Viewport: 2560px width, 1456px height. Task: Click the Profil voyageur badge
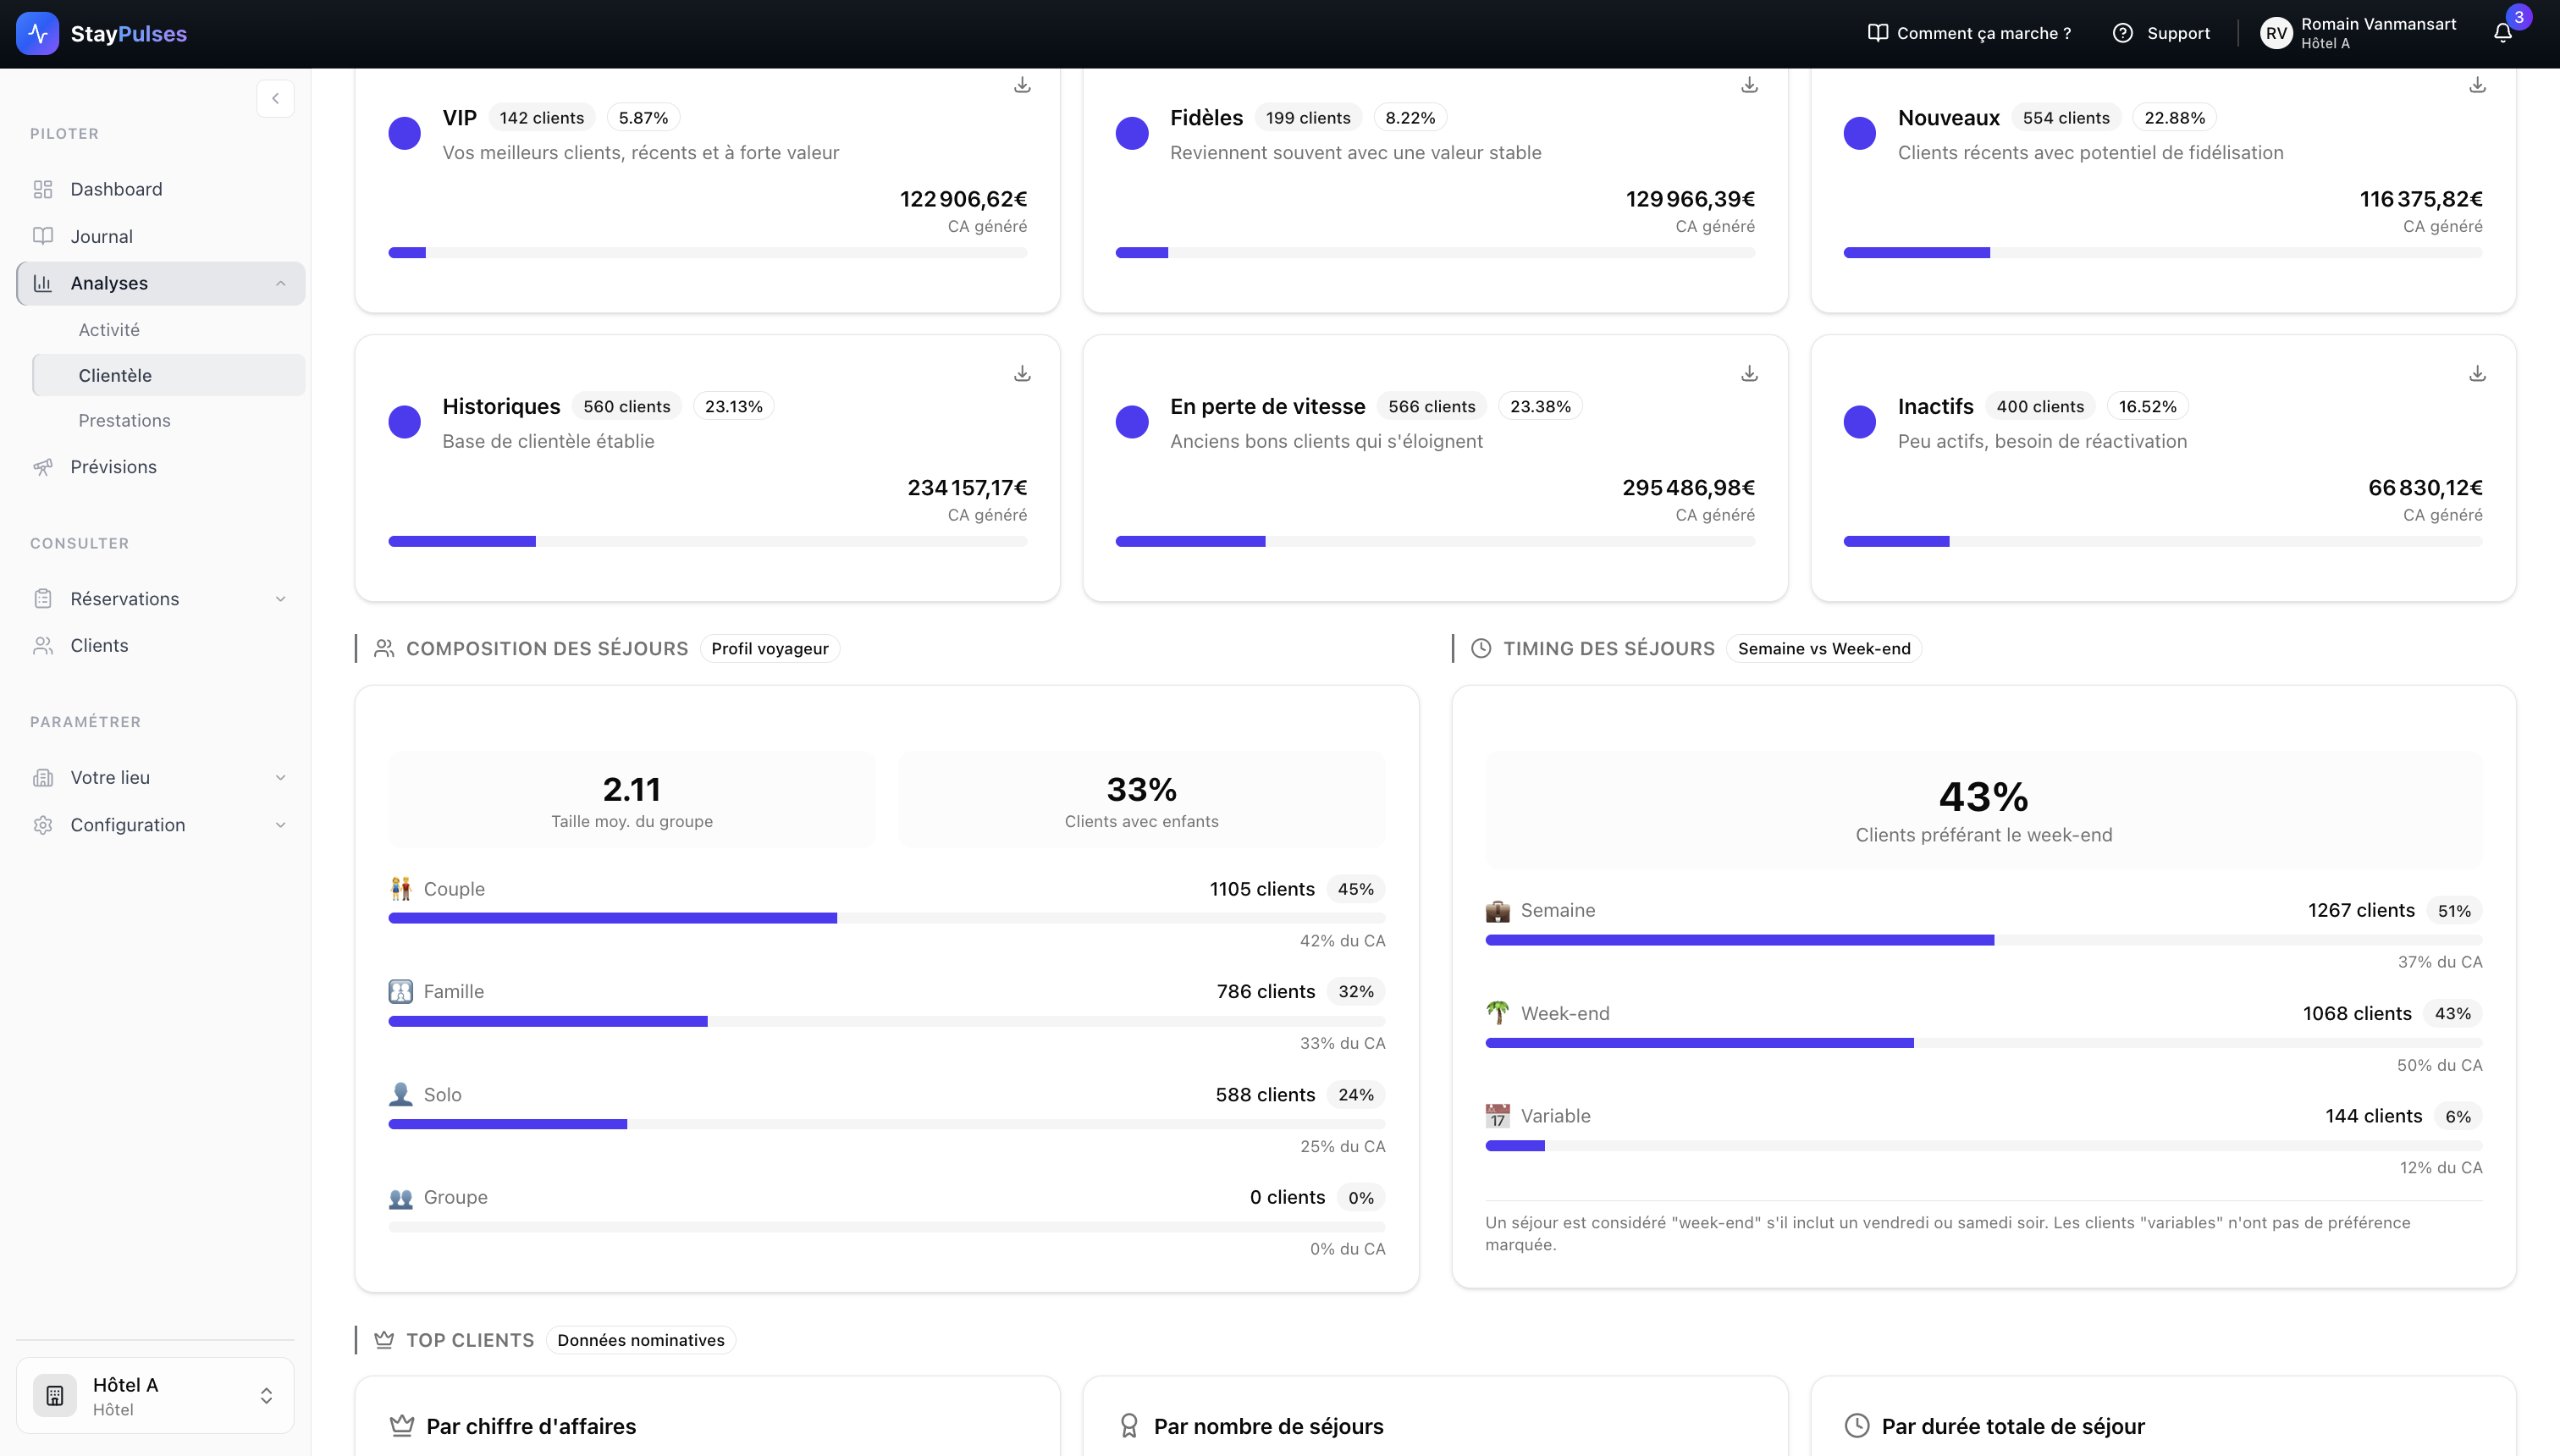click(769, 648)
